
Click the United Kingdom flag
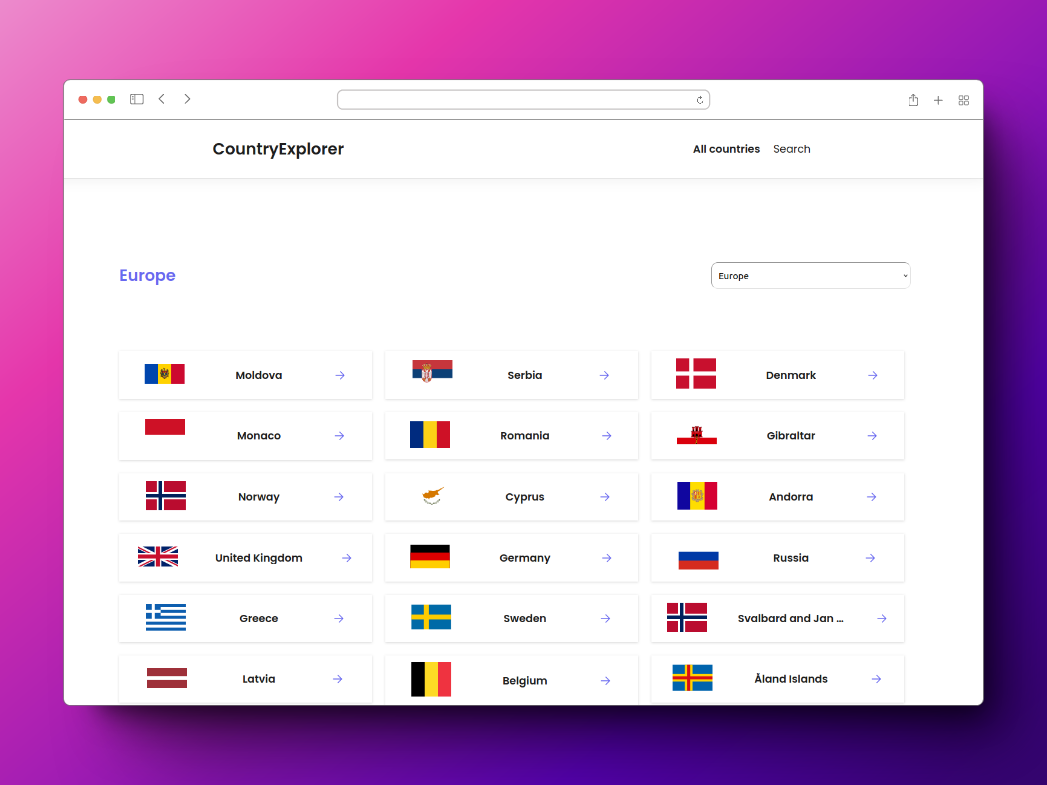tap(158, 557)
